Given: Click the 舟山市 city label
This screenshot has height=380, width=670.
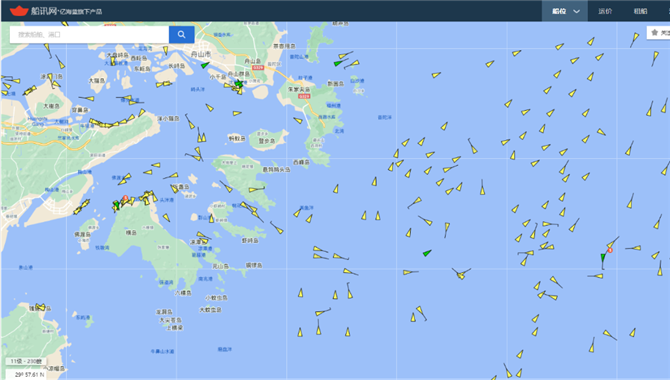Looking at the screenshot, I should (x=200, y=54).
